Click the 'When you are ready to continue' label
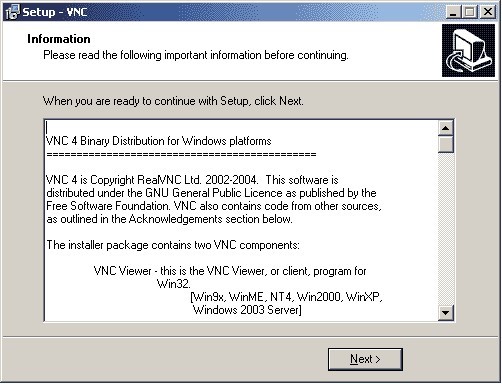Image resolution: width=502 pixels, height=384 pixels. coord(173,101)
